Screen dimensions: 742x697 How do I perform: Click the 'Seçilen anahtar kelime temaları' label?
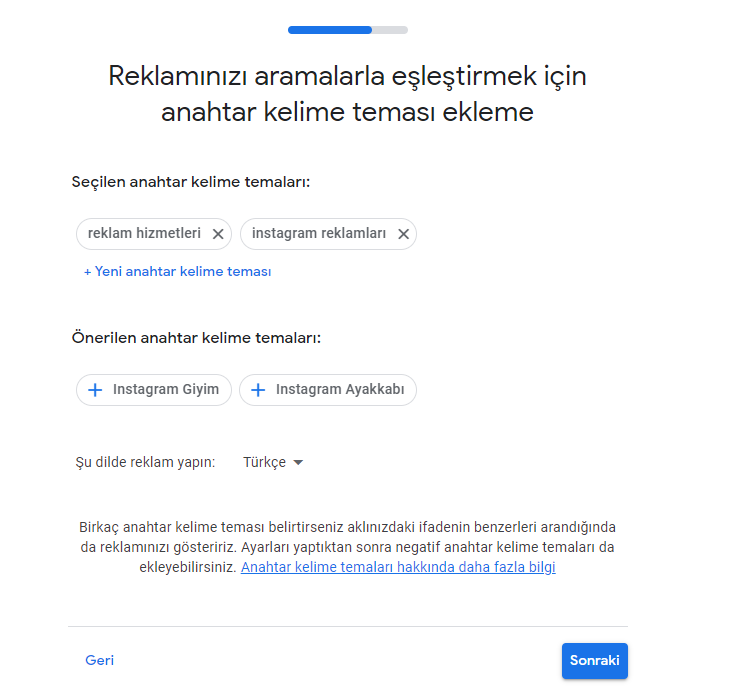tap(190, 182)
